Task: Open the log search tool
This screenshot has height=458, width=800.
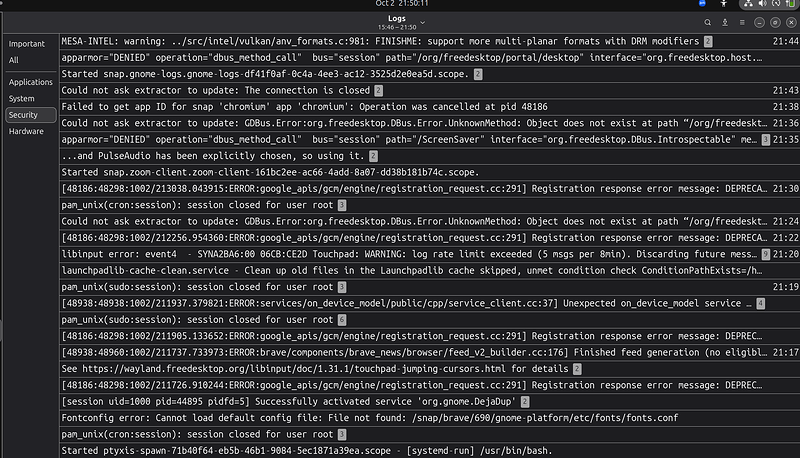Action: (x=707, y=22)
